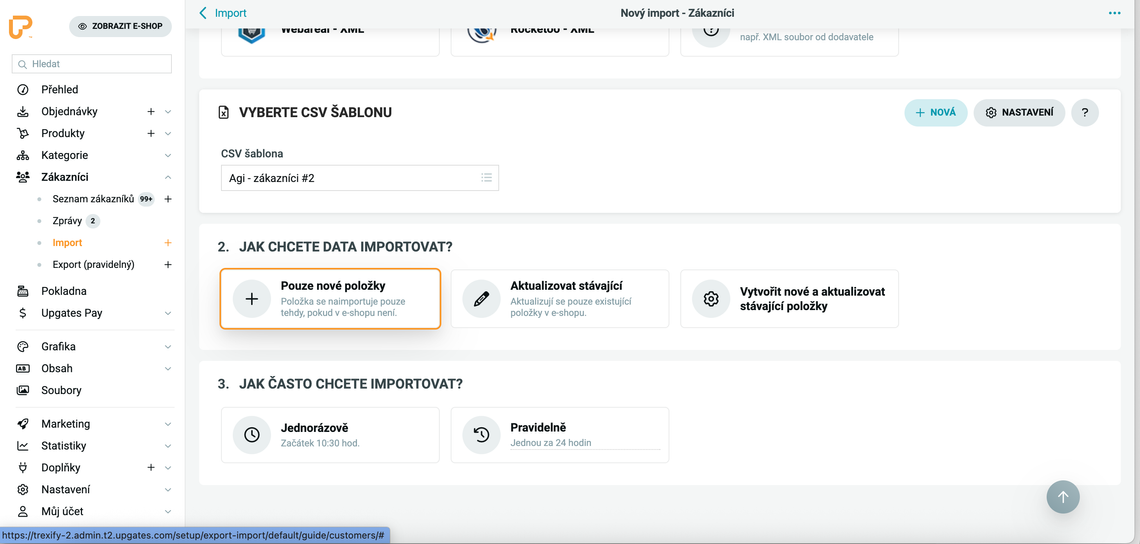1140x544 pixels.
Task: Choose Aktualizovat stávající import mode
Action: point(559,298)
